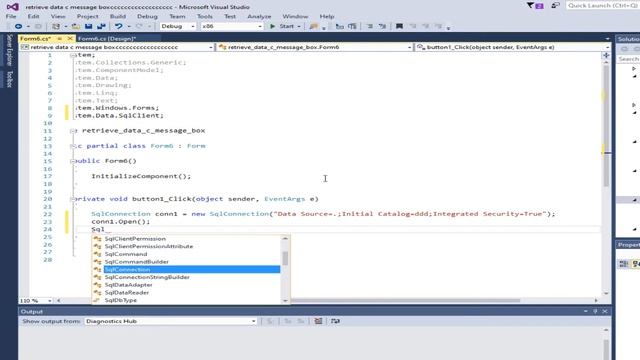The width and height of the screenshot is (640, 360).
Task: Open the Help menu
Action: 327,16
